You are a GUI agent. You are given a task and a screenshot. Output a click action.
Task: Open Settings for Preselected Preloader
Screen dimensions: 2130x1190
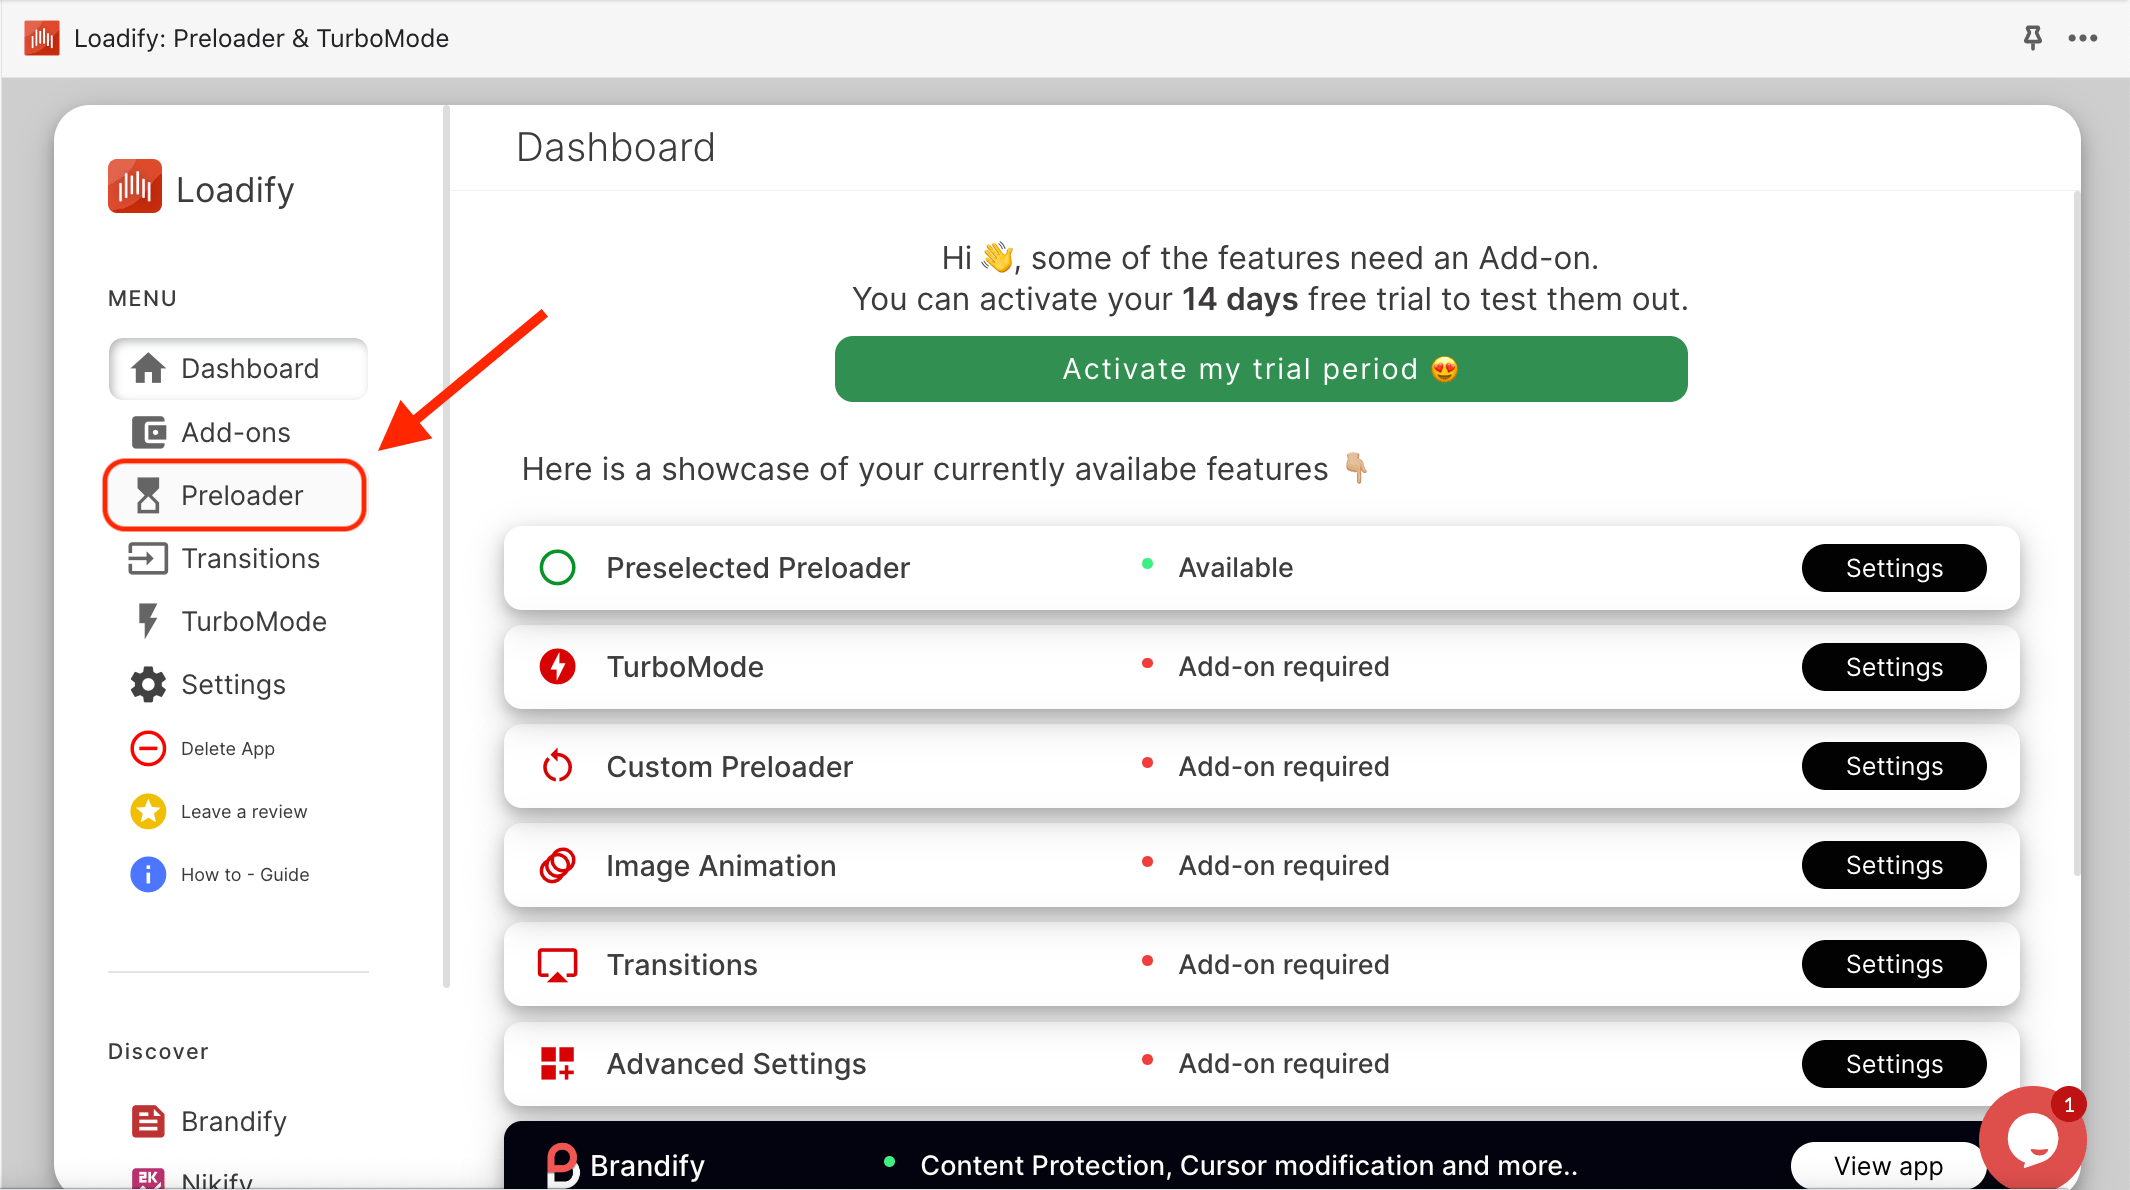pos(1893,567)
